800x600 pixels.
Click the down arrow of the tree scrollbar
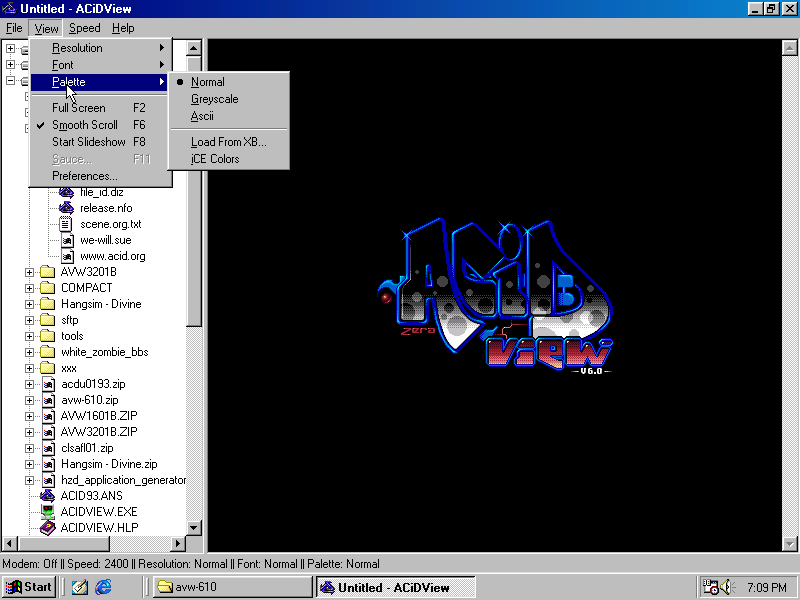coord(194,528)
